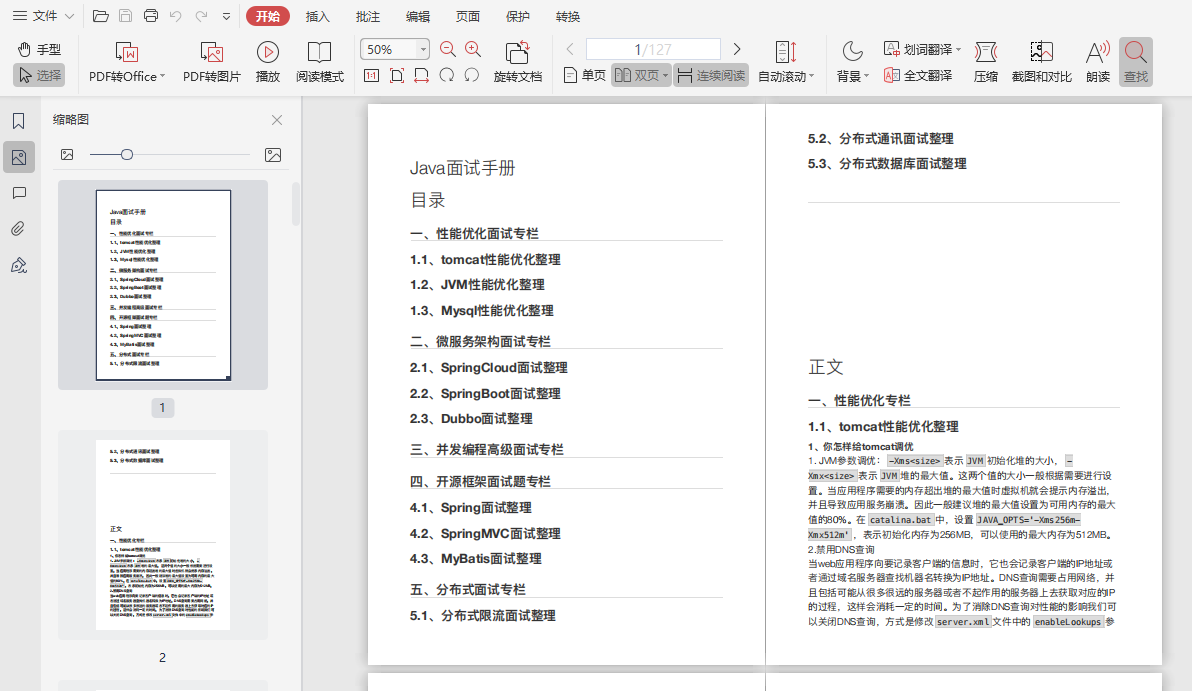Click the smaller thumbnails icon
The width and height of the screenshot is (1192, 691).
click(x=67, y=154)
